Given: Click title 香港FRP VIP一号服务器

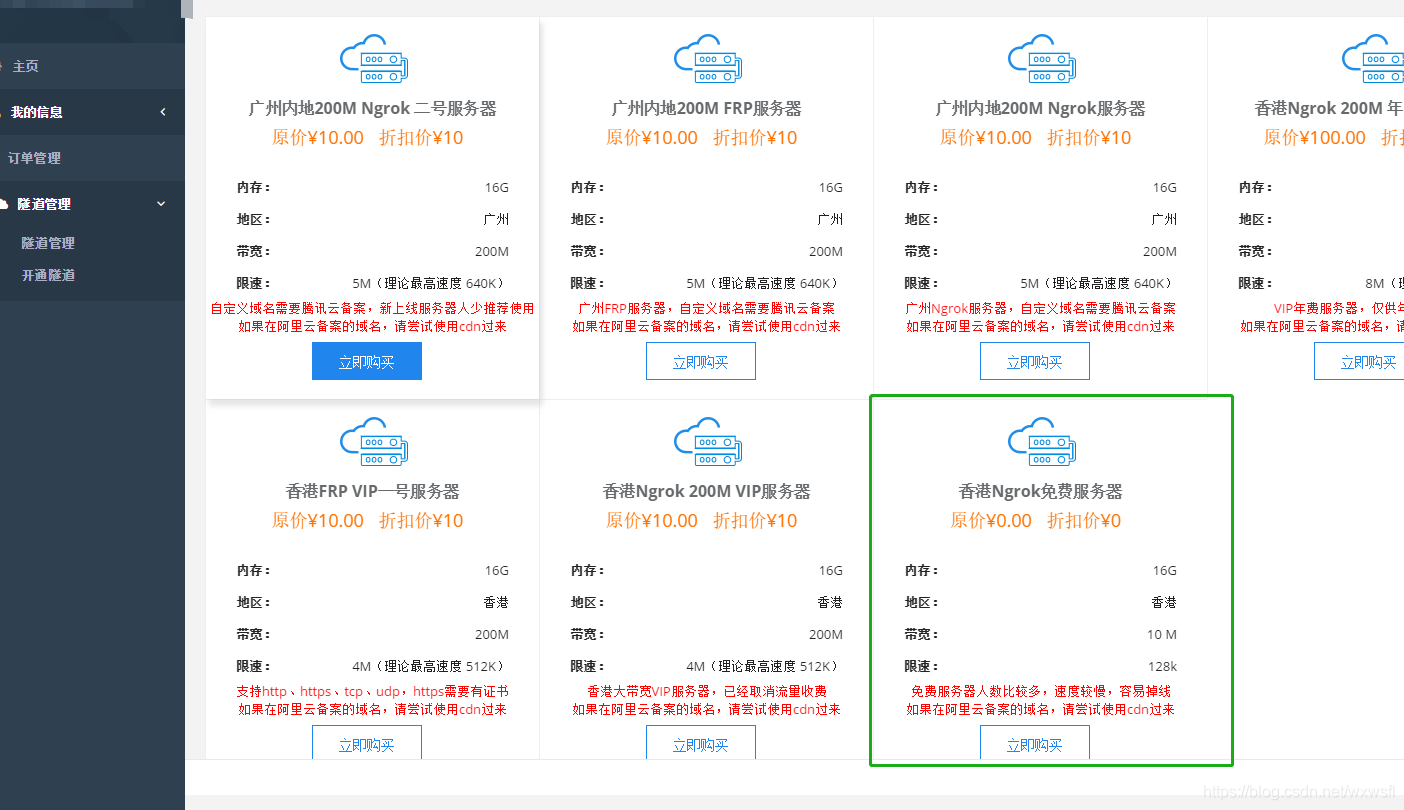Looking at the screenshot, I should (373, 491).
